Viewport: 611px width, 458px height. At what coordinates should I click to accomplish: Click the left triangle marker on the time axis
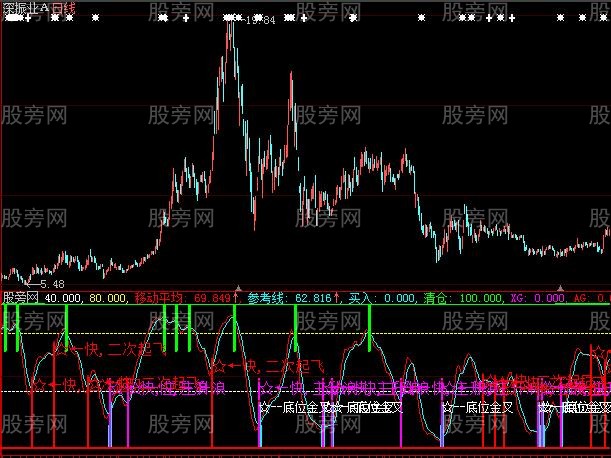[x=238, y=288]
